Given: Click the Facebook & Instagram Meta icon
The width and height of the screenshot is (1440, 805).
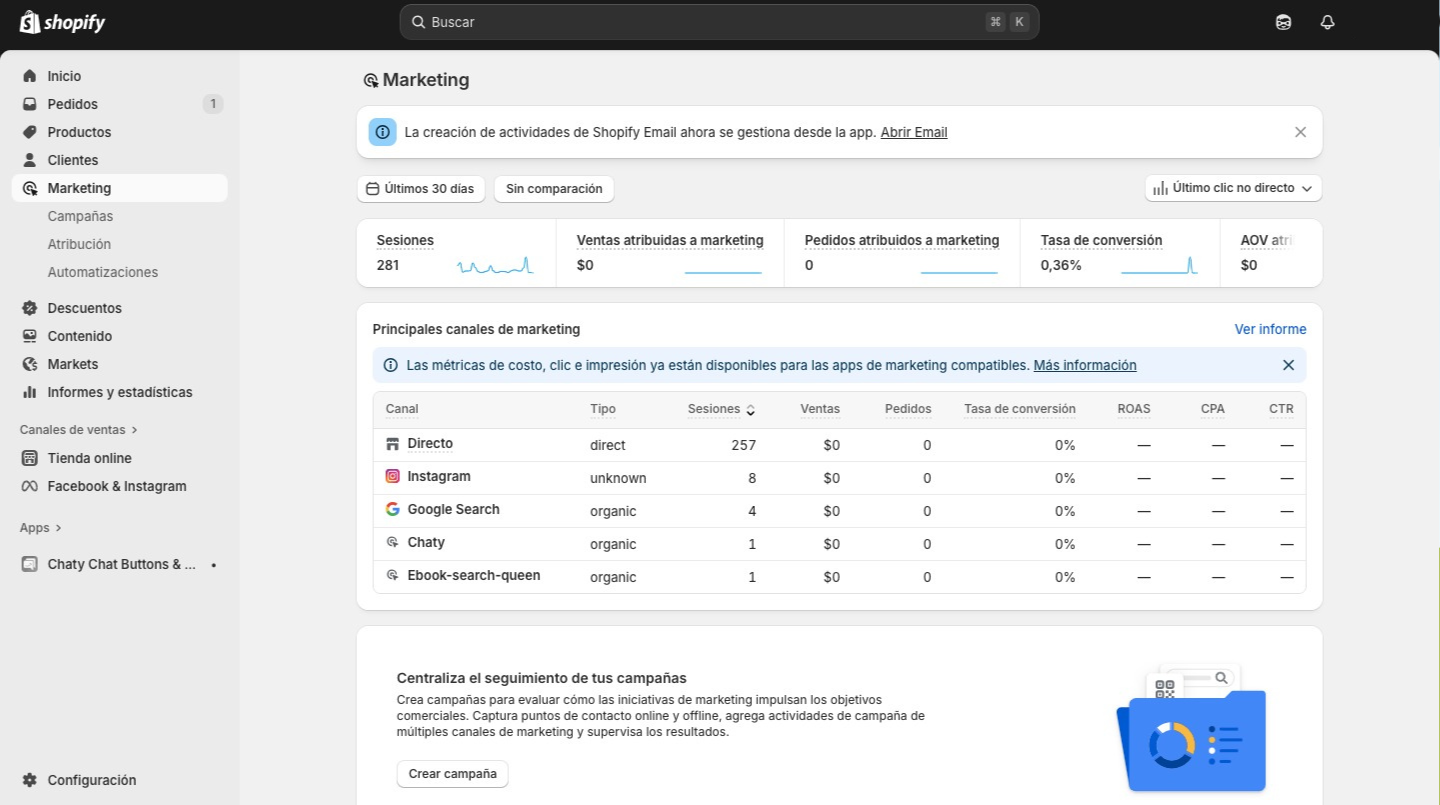Looking at the screenshot, I should coord(29,486).
